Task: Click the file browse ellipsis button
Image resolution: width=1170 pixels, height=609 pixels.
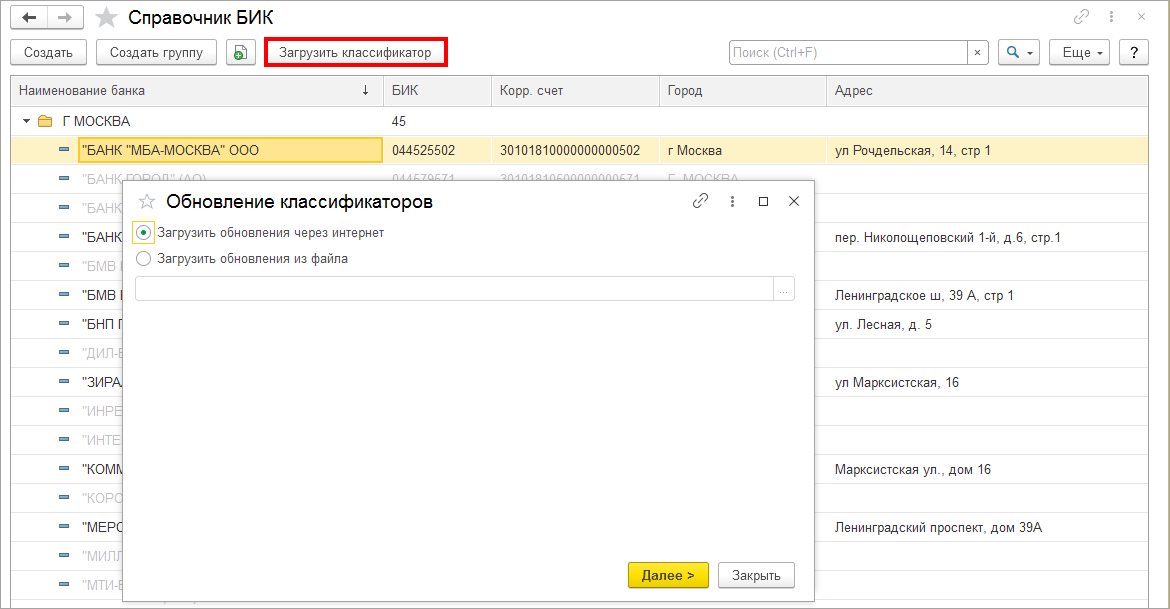Action: point(783,289)
